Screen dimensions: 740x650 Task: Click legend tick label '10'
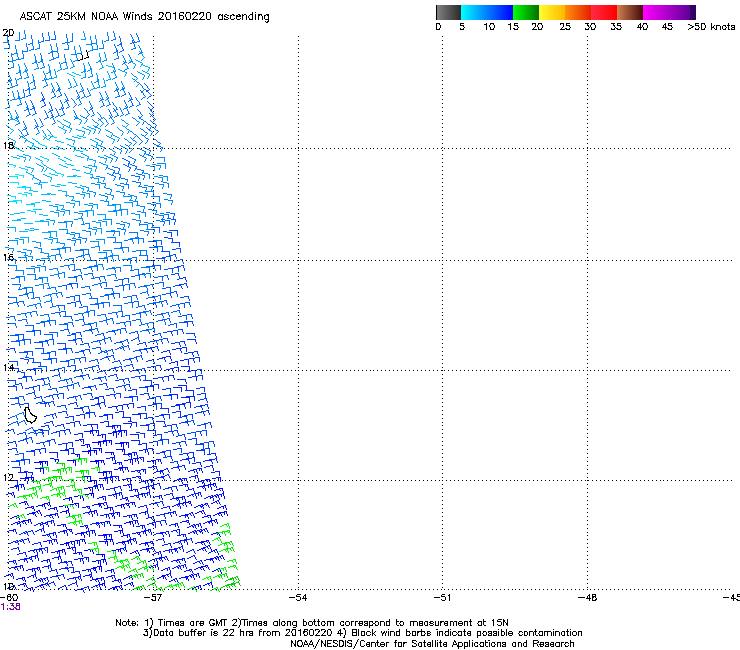point(489,27)
